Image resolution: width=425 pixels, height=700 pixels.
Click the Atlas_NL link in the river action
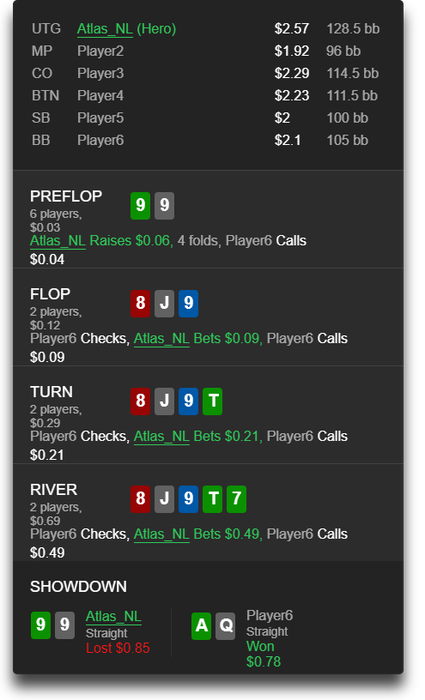(x=162, y=534)
